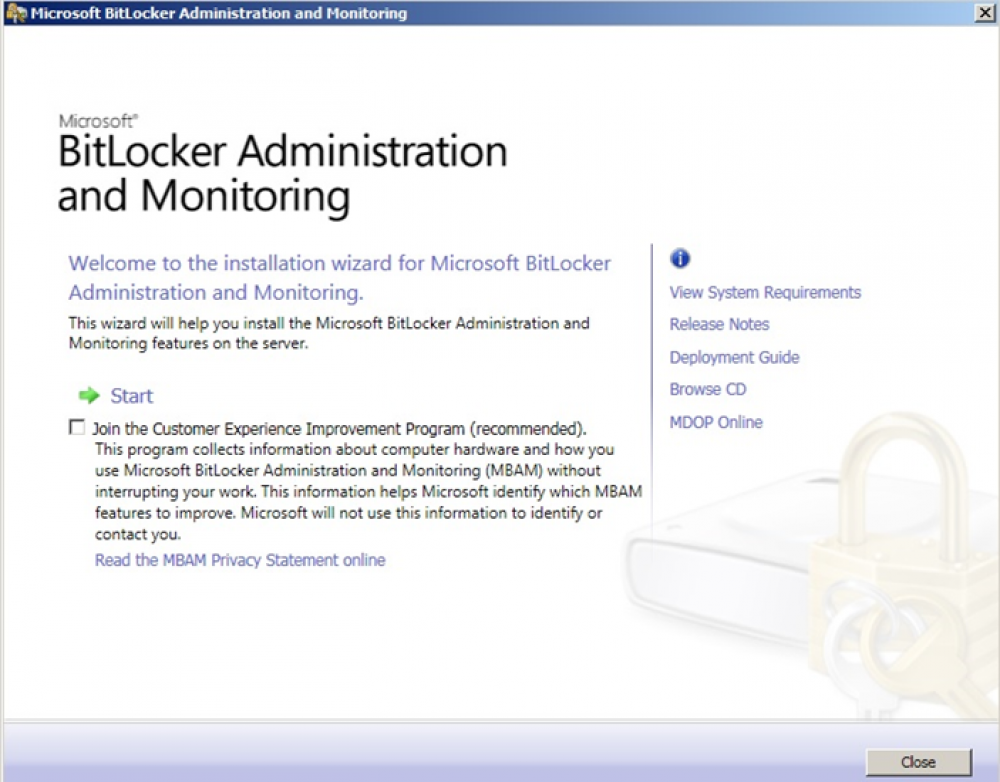Open the MDOP Online link
Viewport: 1000px width, 782px height.
click(716, 422)
